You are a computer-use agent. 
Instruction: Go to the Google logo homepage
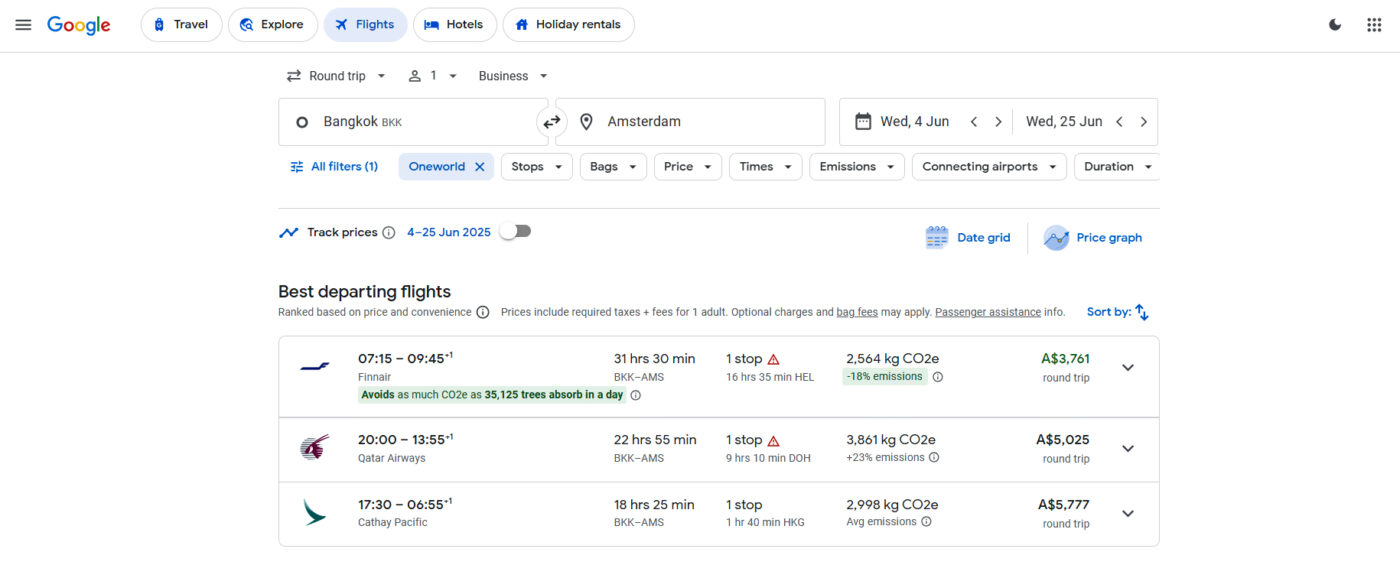(x=79, y=25)
